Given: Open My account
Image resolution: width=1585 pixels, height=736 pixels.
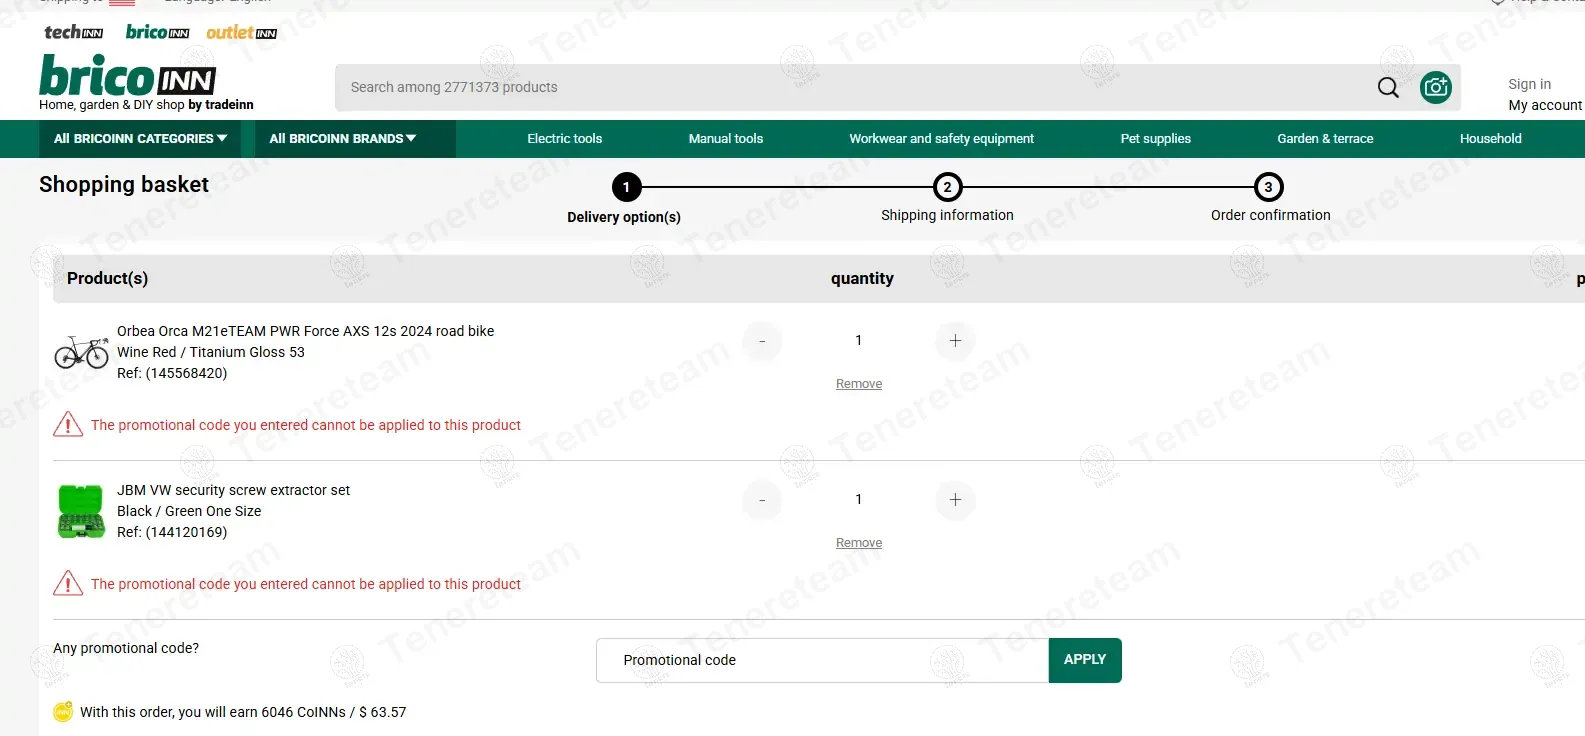Looking at the screenshot, I should 1545,105.
